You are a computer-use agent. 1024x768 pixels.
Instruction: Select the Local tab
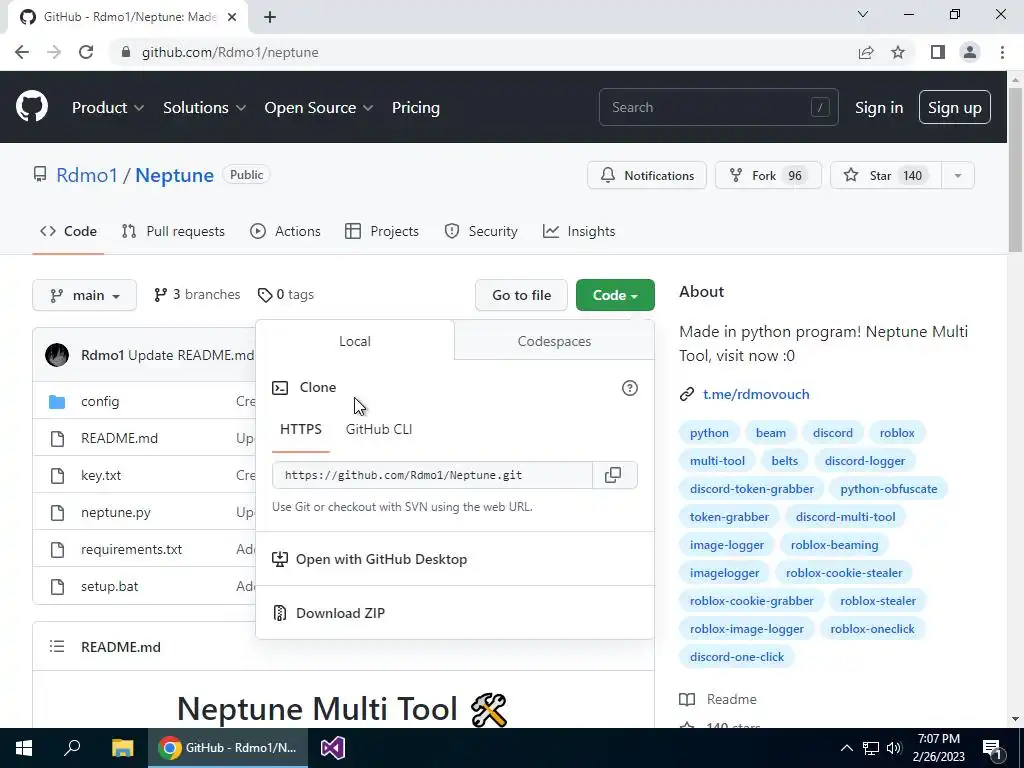(355, 341)
